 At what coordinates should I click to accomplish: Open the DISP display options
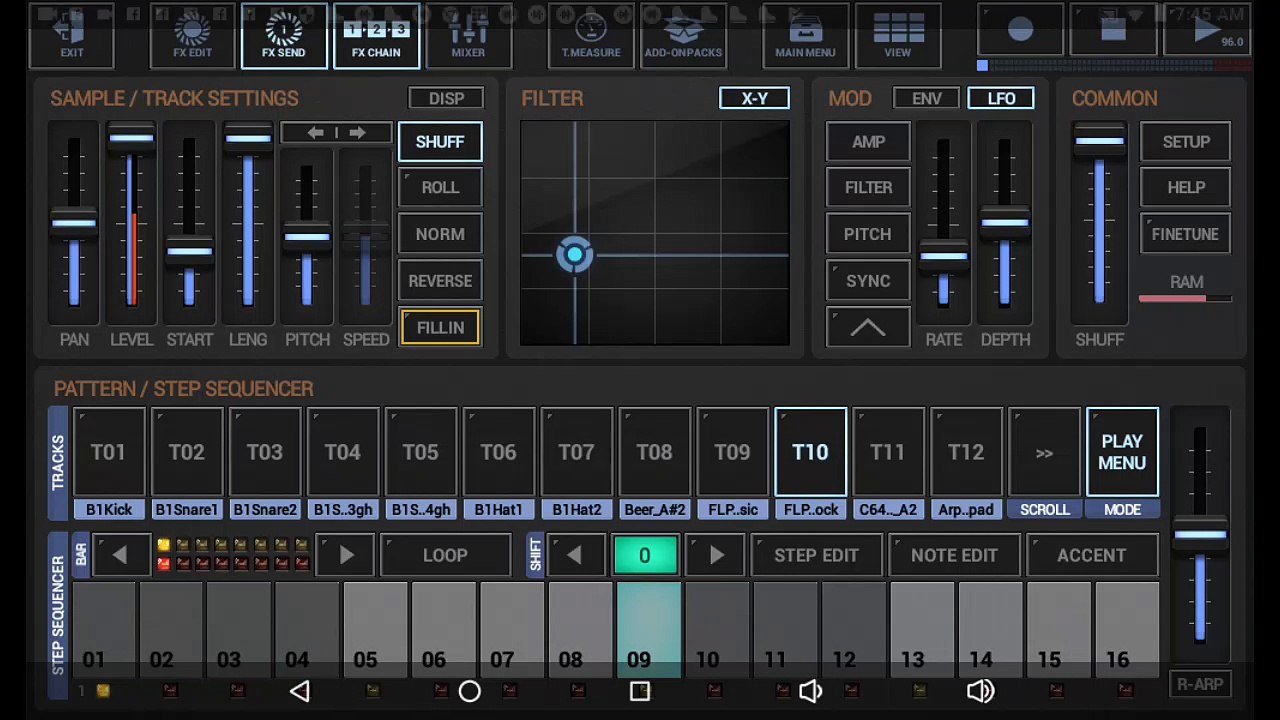[x=446, y=99]
